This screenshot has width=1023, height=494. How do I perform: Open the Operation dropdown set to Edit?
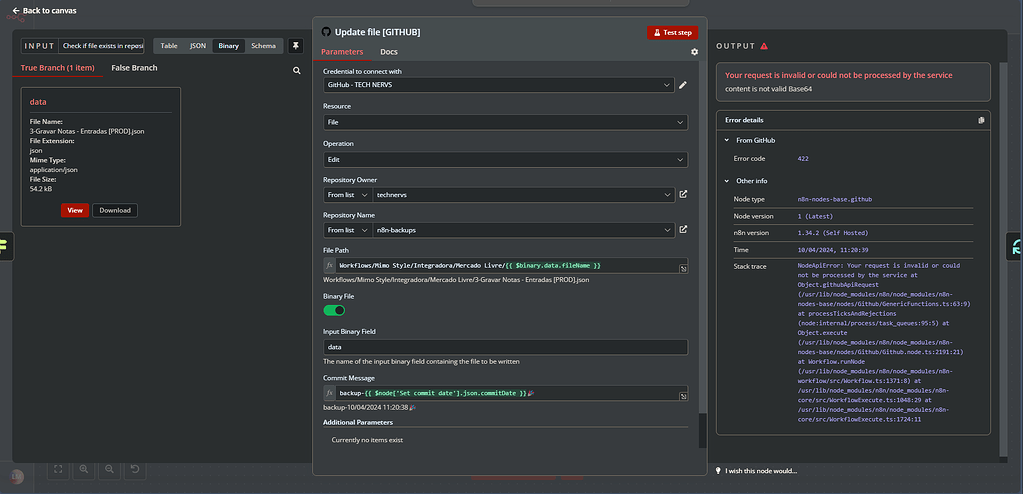pos(504,159)
